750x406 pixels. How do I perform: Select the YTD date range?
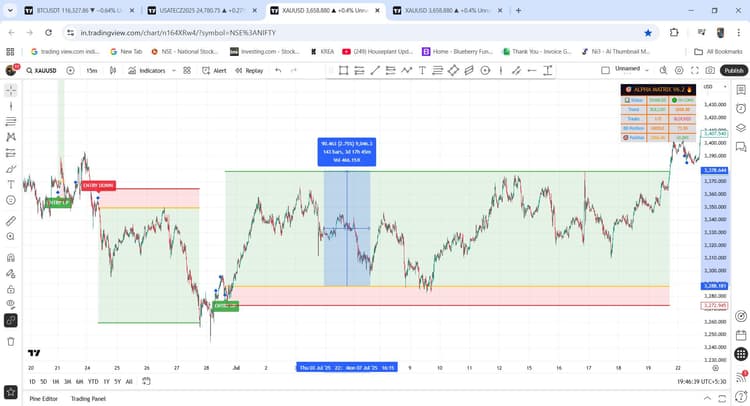(x=93, y=381)
